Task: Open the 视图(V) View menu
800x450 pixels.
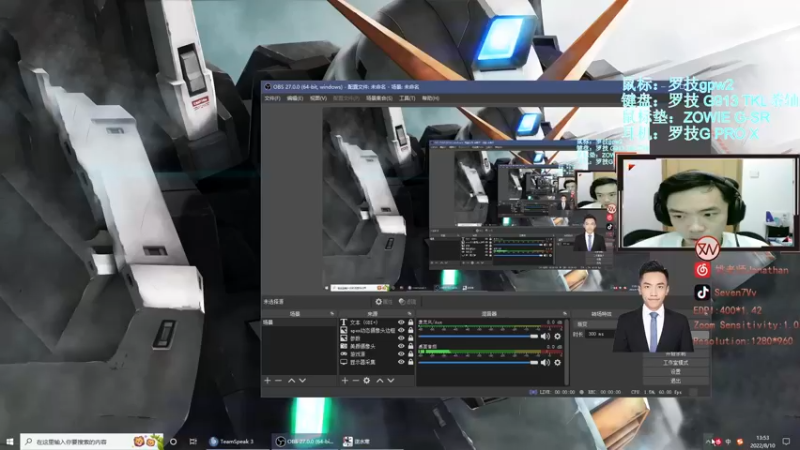Action: pos(318,98)
